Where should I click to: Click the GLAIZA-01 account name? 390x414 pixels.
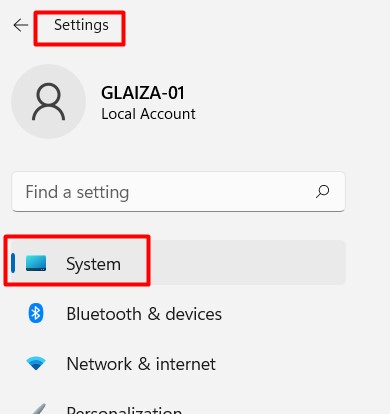pos(143,93)
